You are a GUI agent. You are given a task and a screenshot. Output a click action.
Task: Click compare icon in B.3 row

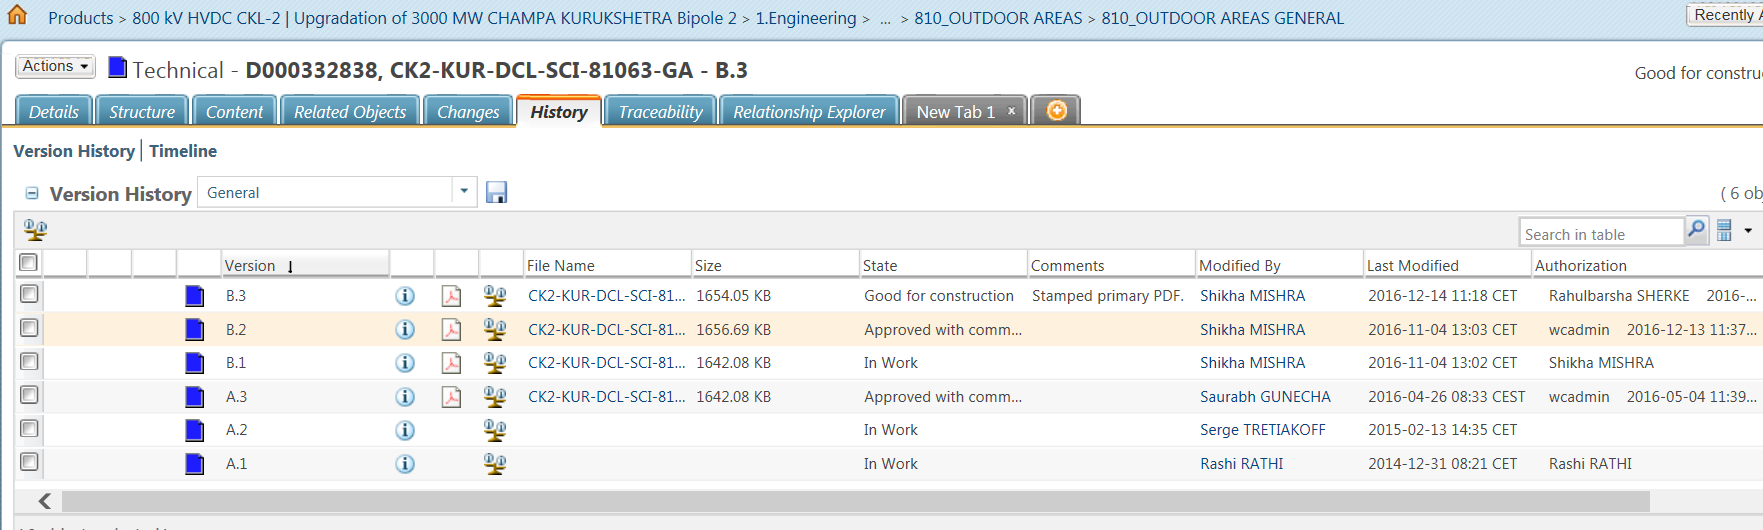[495, 296]
